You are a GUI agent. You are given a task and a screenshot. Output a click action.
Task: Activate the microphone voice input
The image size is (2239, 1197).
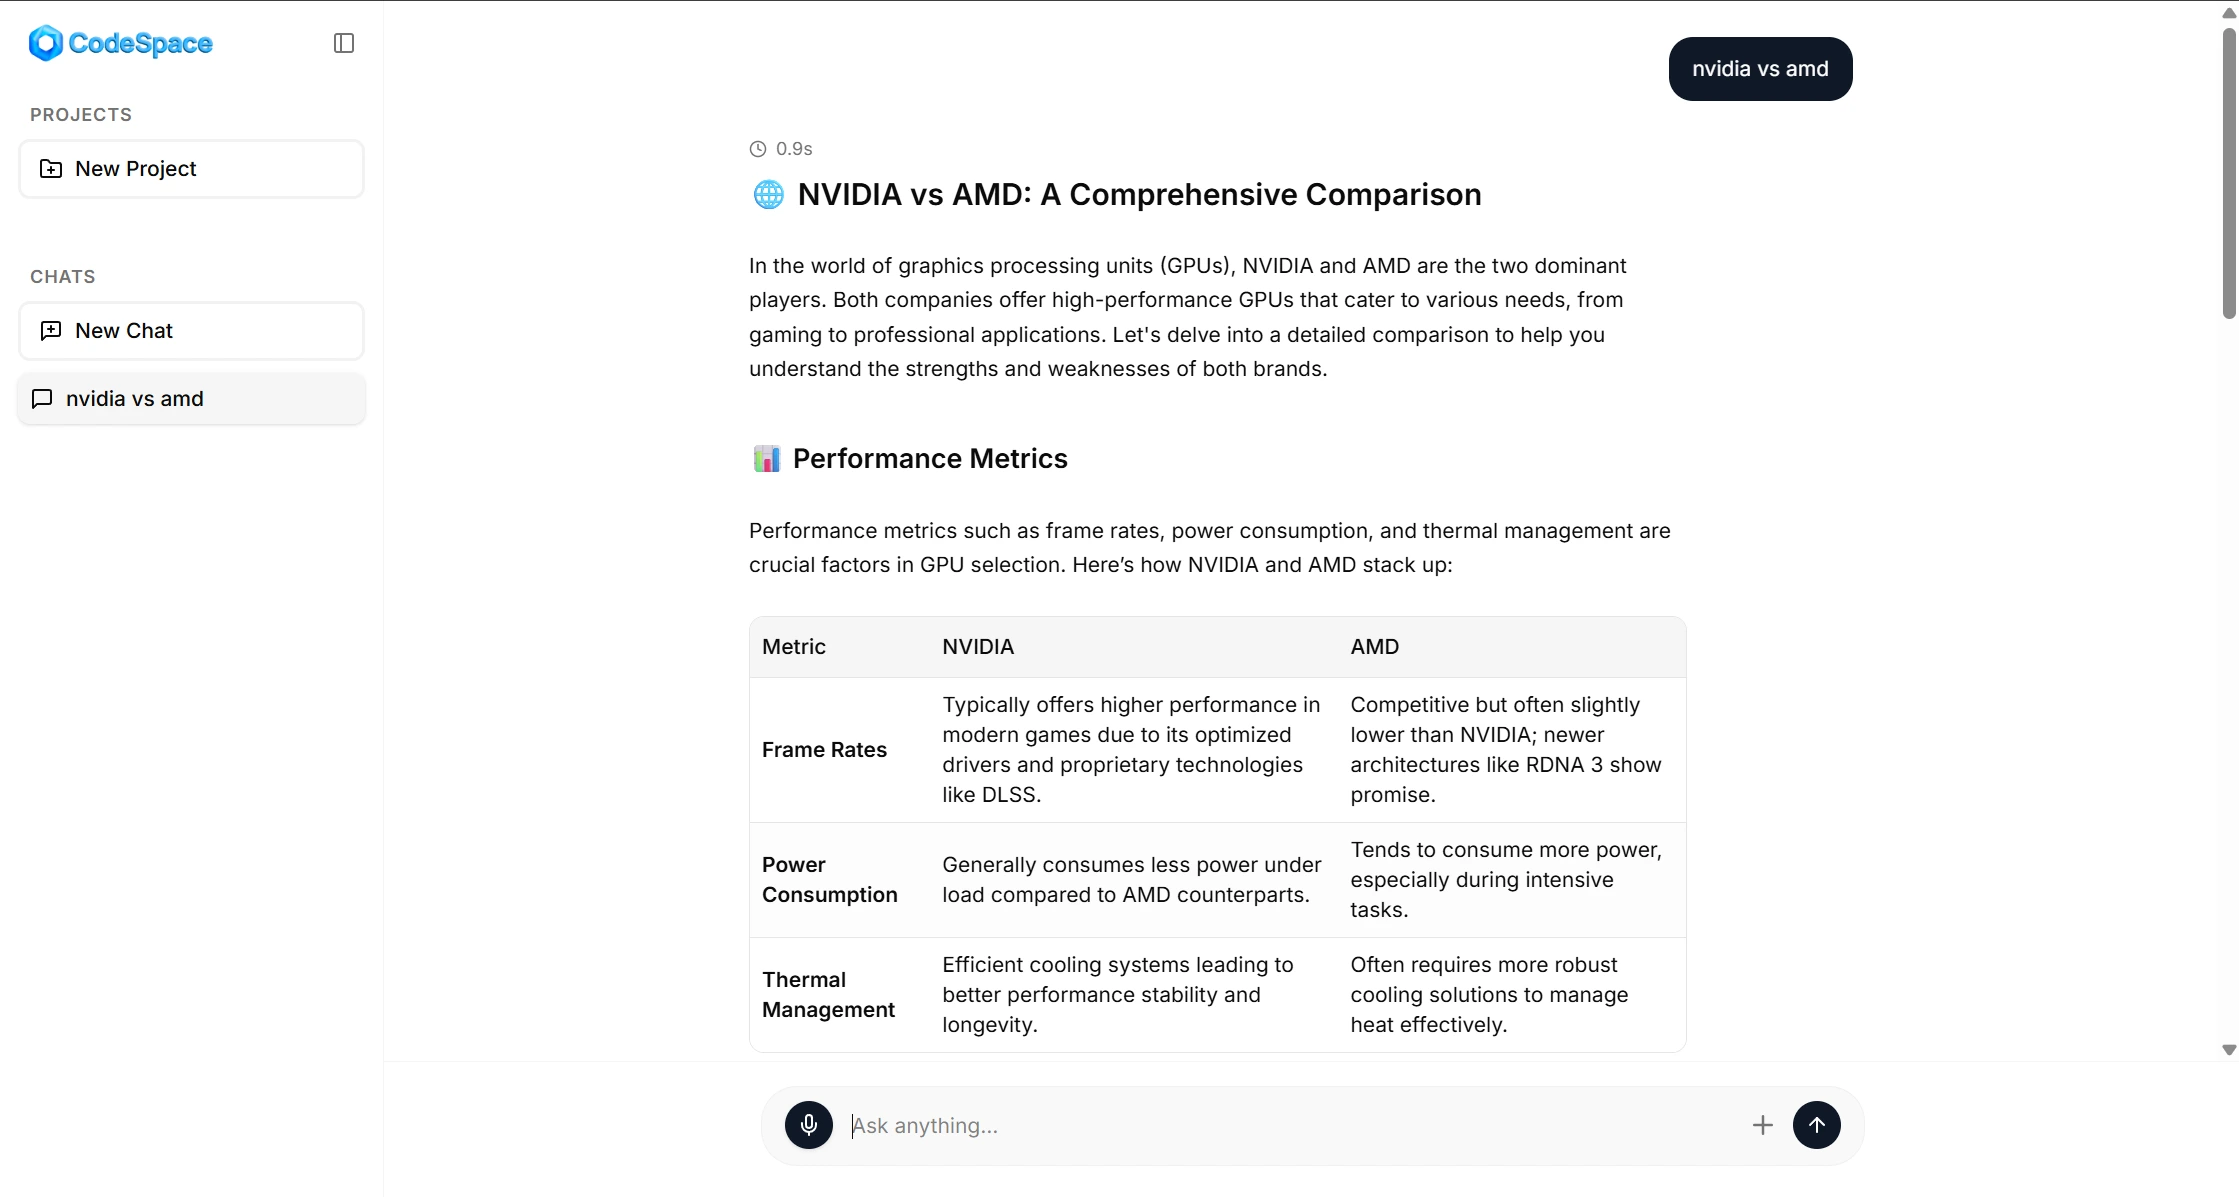click(x=808, y=1125)
